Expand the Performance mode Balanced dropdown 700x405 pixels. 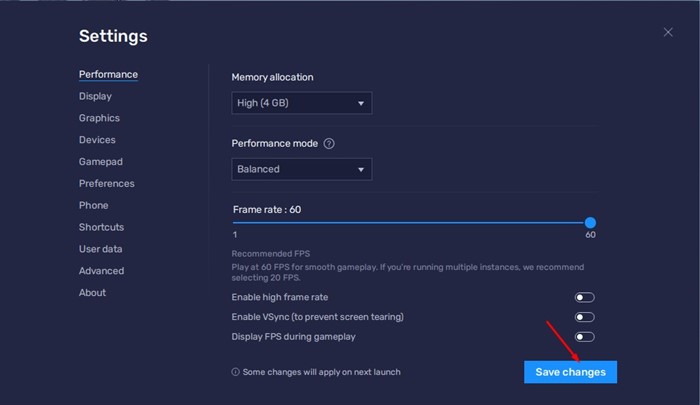(x=301, y=169)
